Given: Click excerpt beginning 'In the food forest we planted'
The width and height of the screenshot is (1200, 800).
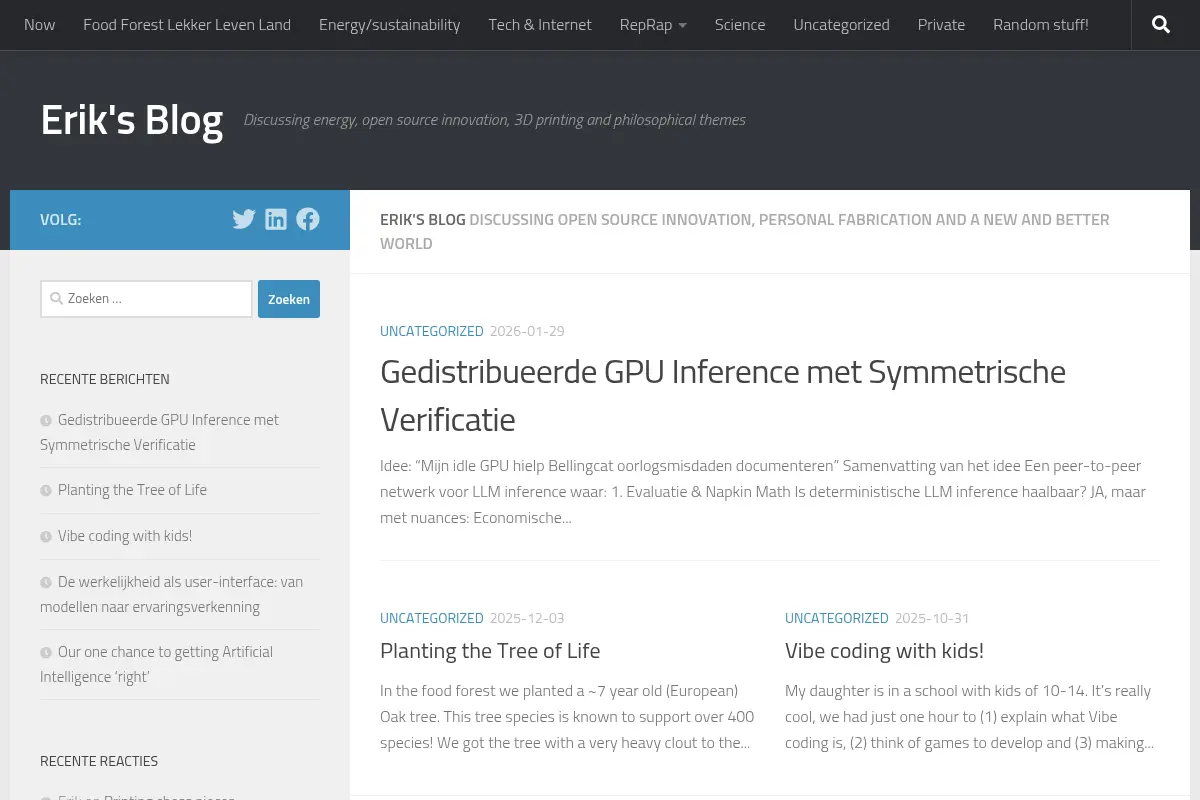Looking at the screenshot, I should (567, 717).
